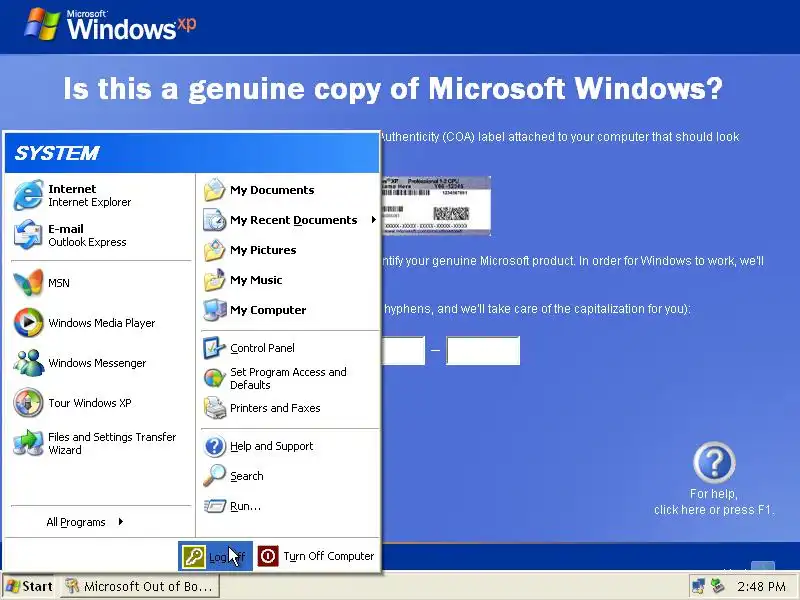Open the All Programs label
This screenshot has height=600, width=800.
click(76, 522)
